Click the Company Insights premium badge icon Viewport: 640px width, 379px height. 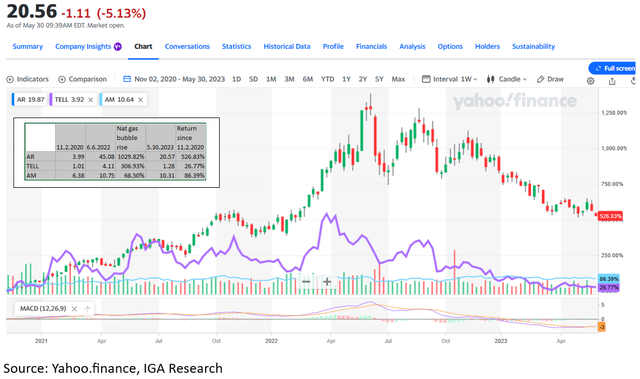[118, 47]
